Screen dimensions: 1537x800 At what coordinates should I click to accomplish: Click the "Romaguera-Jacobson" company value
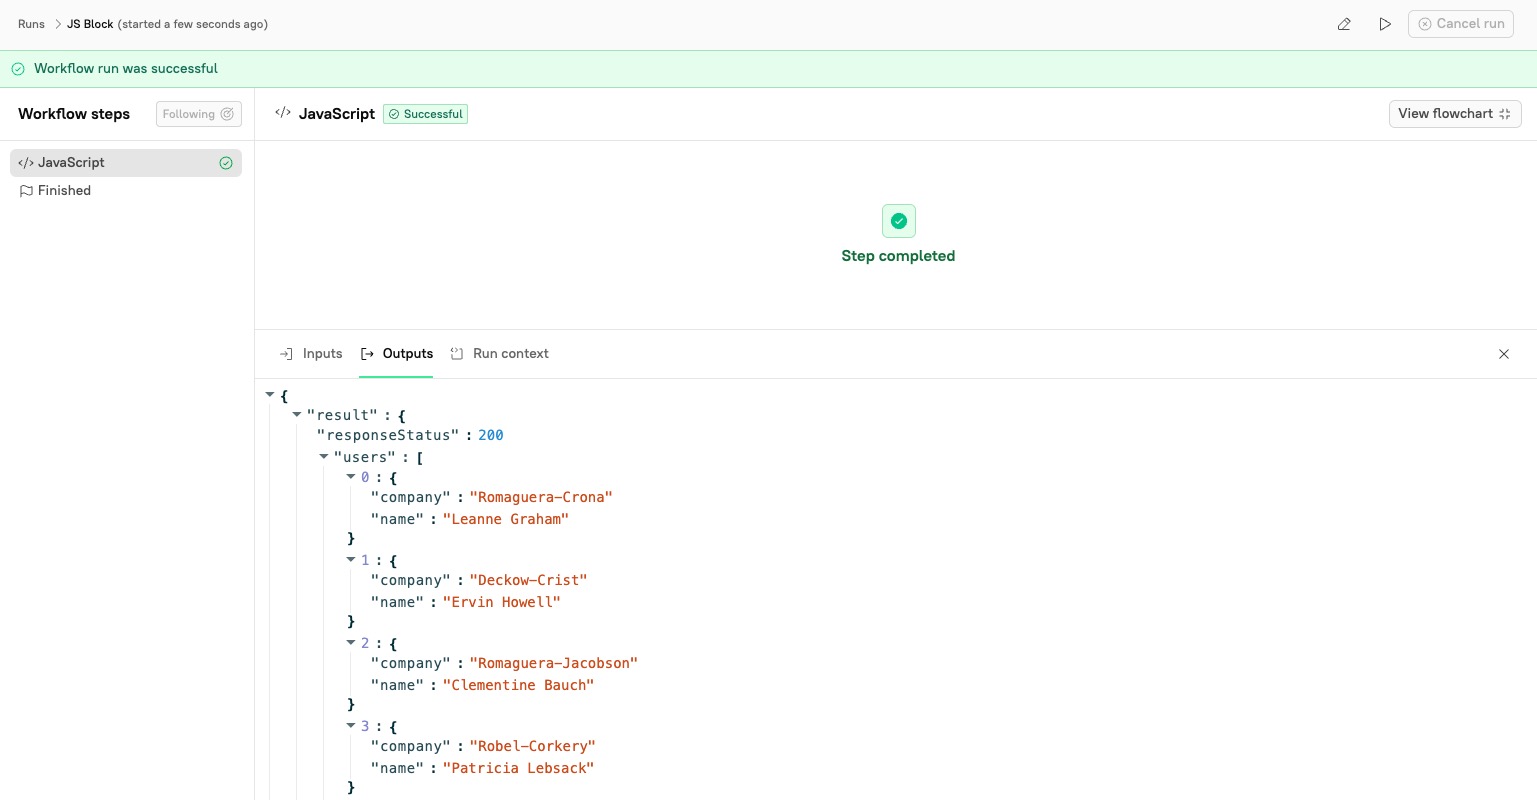tap(553, 663)
